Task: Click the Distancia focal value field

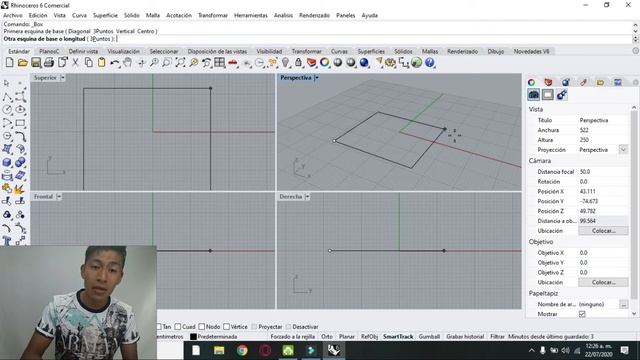Action: 603,171
